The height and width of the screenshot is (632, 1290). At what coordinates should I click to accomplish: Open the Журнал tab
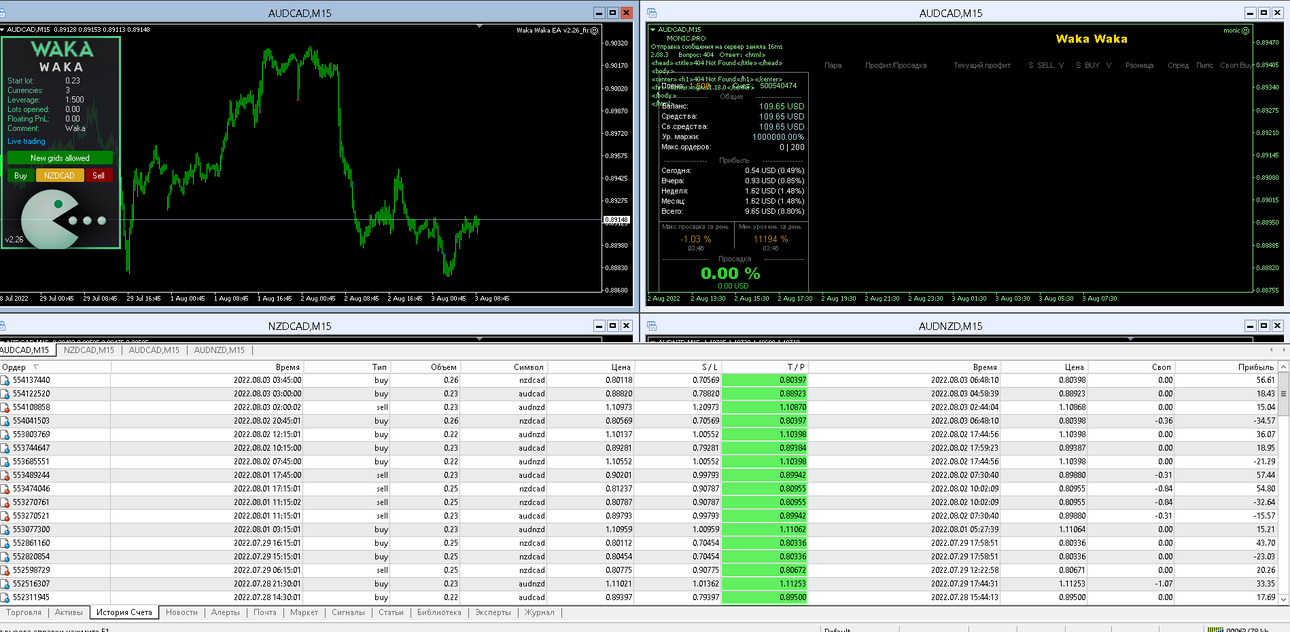tap(540, 612)
